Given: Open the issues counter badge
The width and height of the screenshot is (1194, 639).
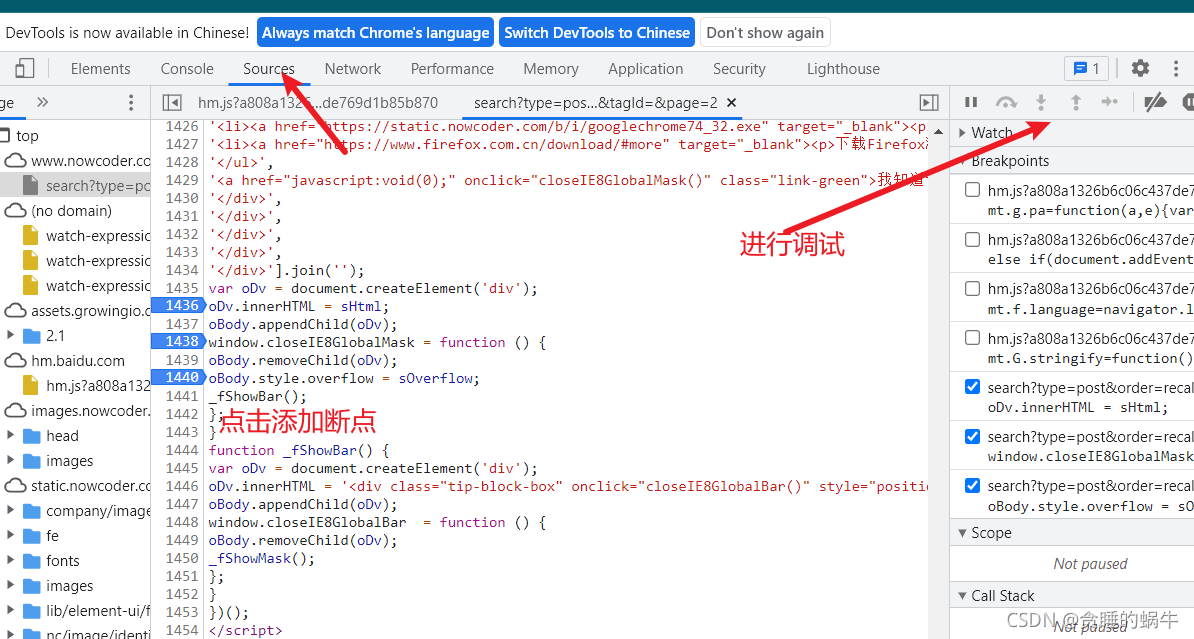Looking at the screenshot, I should click(1086, 69).
